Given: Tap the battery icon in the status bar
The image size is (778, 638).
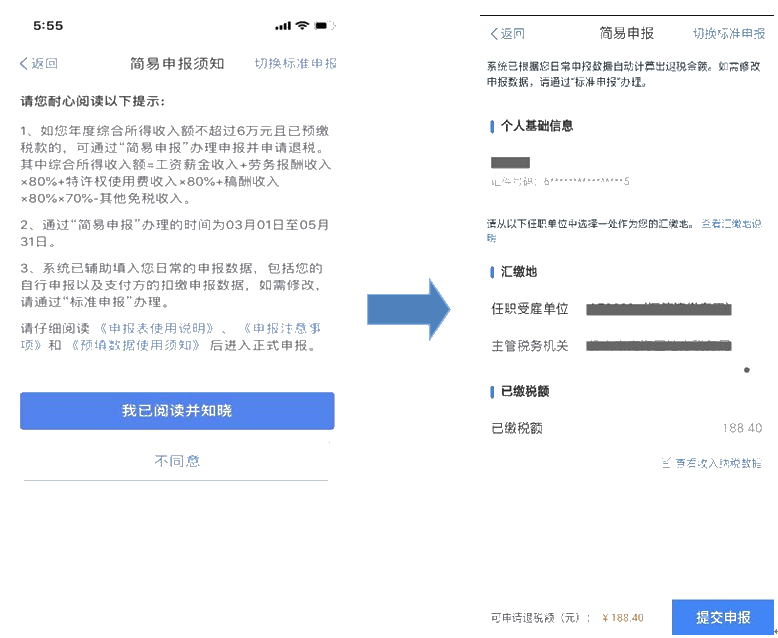Looking at the screenshot, I should 324,25.
